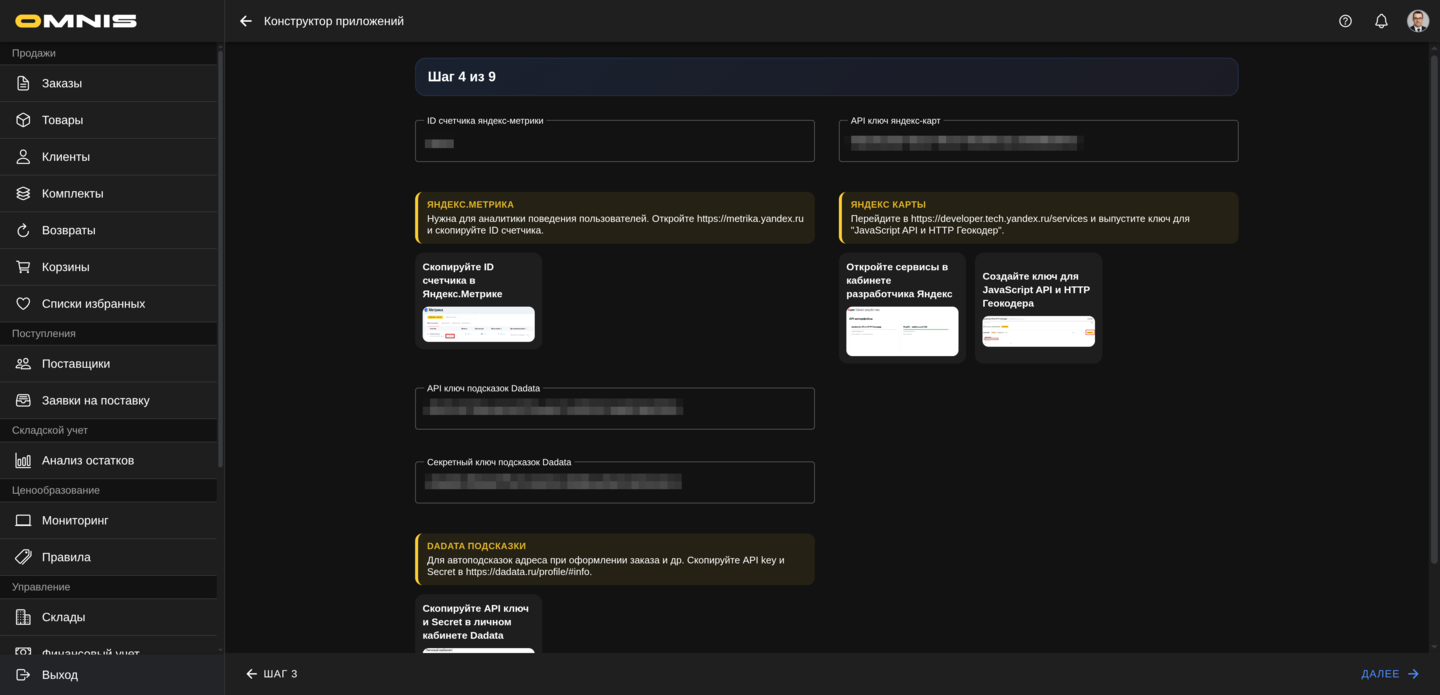
Task: Open the help question mark icon
Action: [1345, 21]
